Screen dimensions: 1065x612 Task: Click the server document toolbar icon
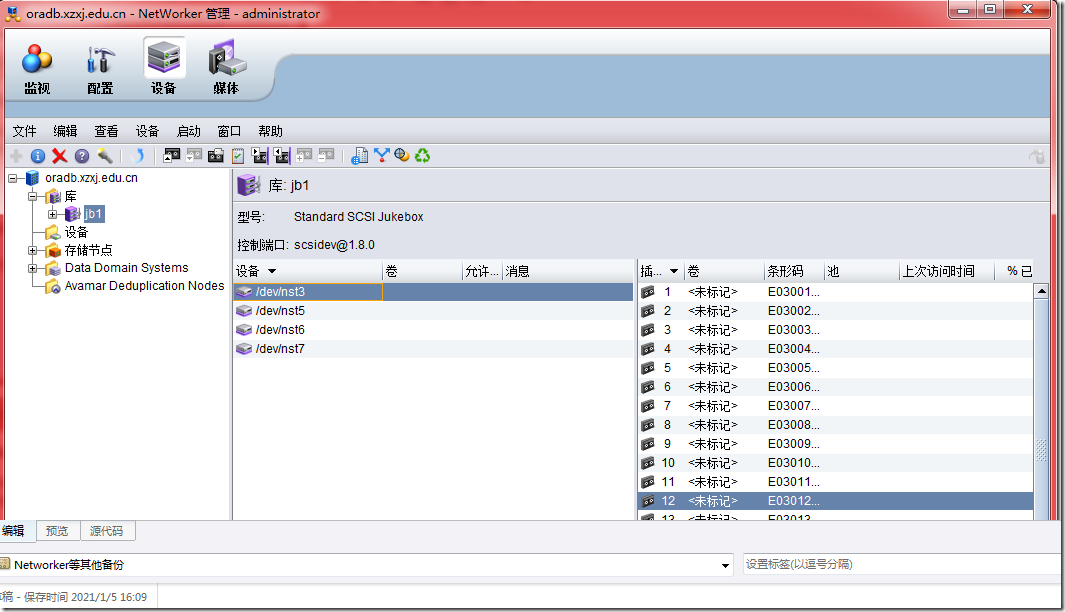pos(359,156)
